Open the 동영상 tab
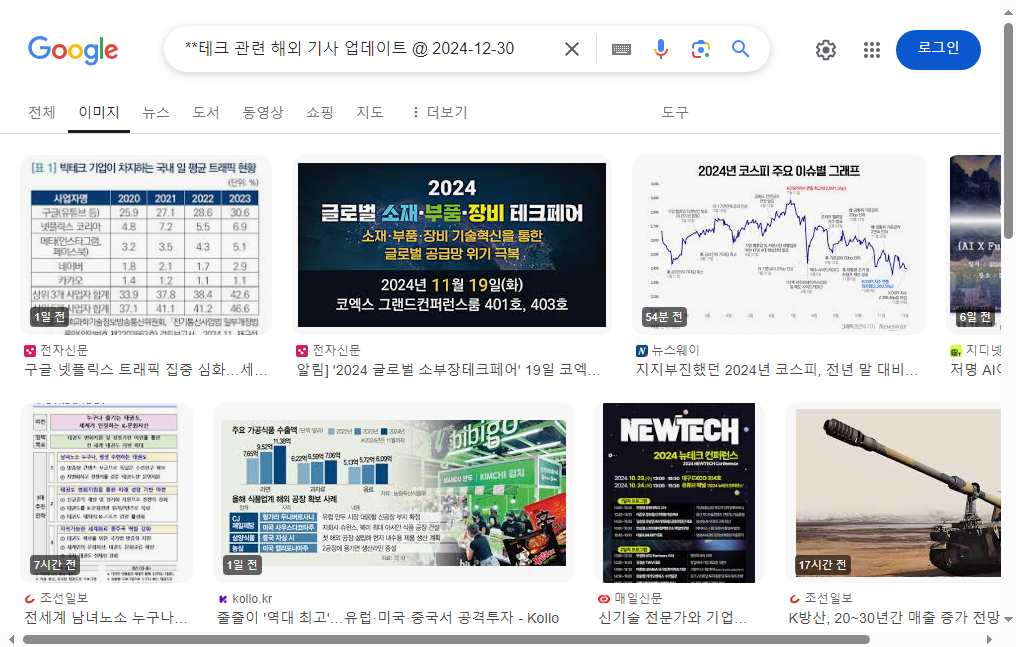Viewport: 1016px width, 647px height. tap(262, 113)
